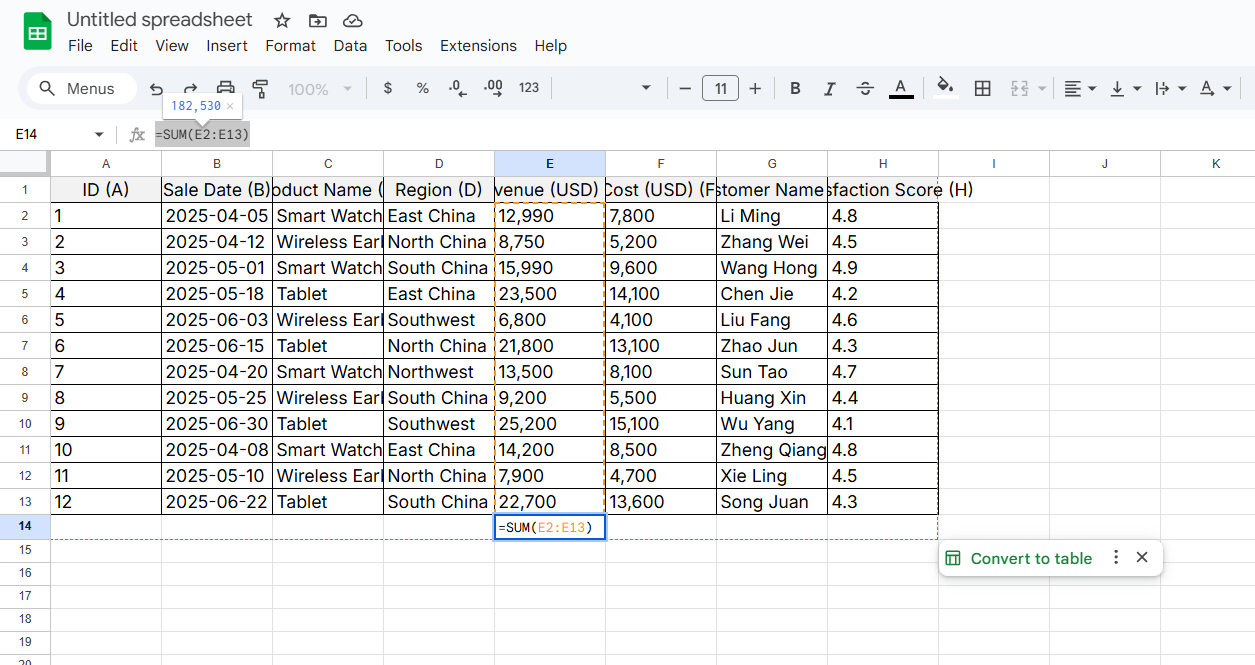The height and width of the screenshot is (665, 1255).
Task: Open the Format menu
Action: pos(290,46)
